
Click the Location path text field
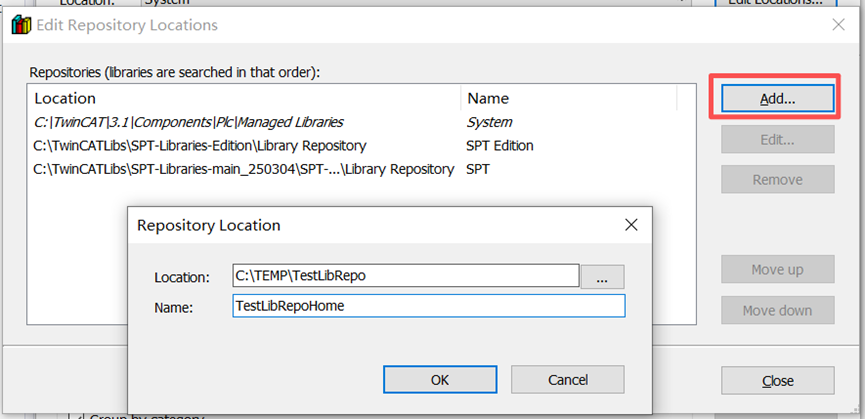click(x=405, y=276)
